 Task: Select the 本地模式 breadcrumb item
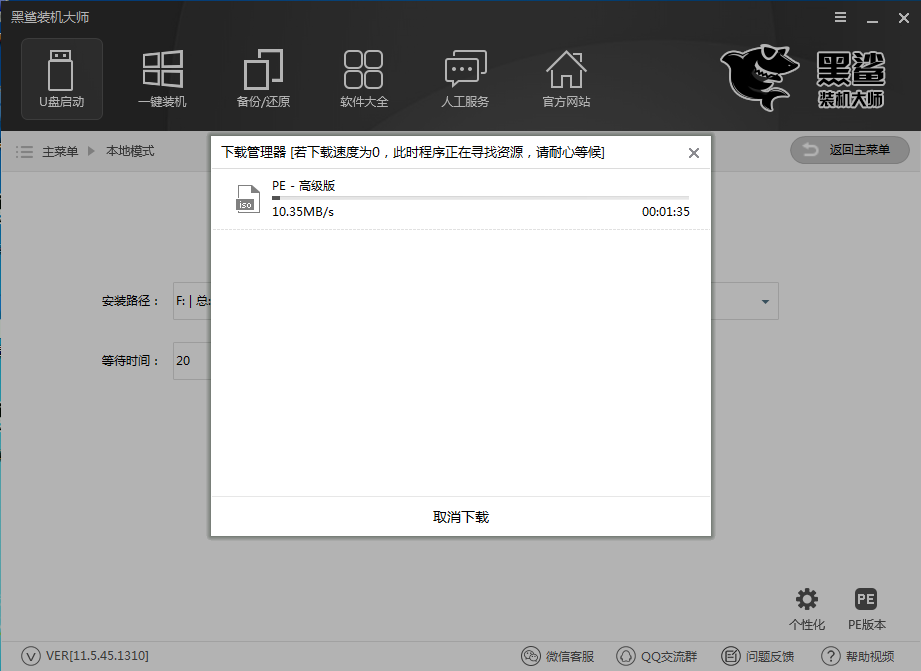point(129,151)
